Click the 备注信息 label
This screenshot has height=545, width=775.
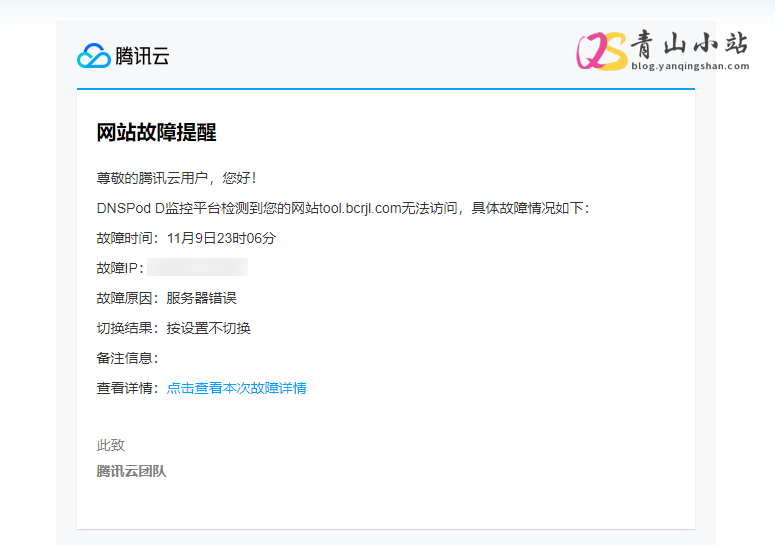click(127, 358)
